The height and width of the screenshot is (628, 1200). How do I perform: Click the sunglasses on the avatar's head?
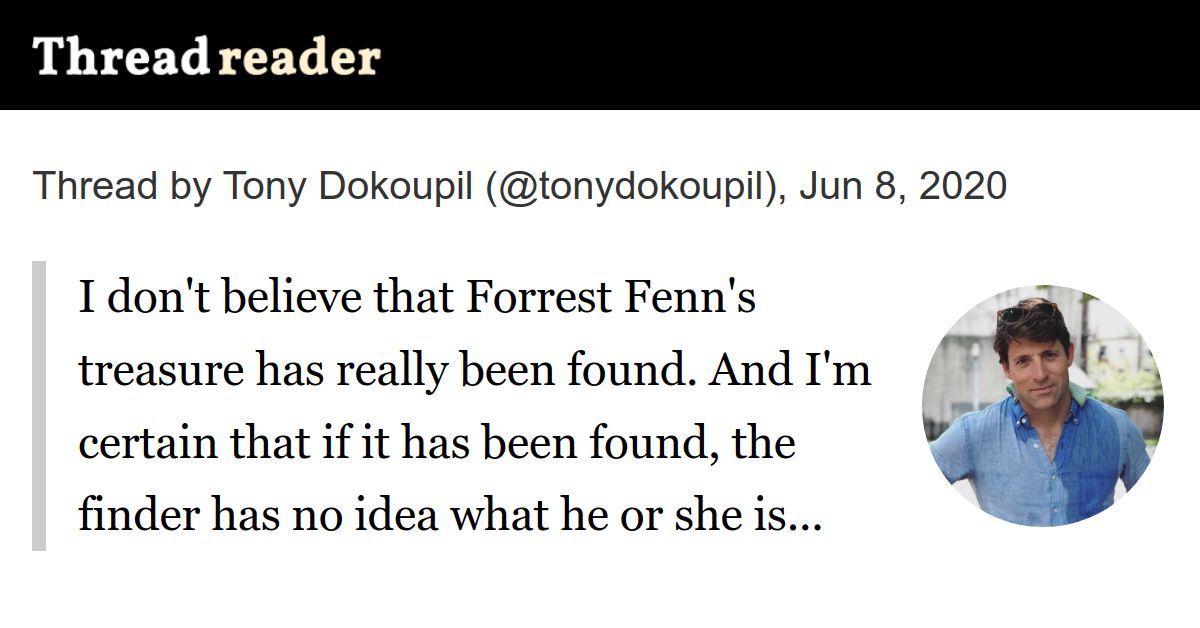coord(1028,312)
